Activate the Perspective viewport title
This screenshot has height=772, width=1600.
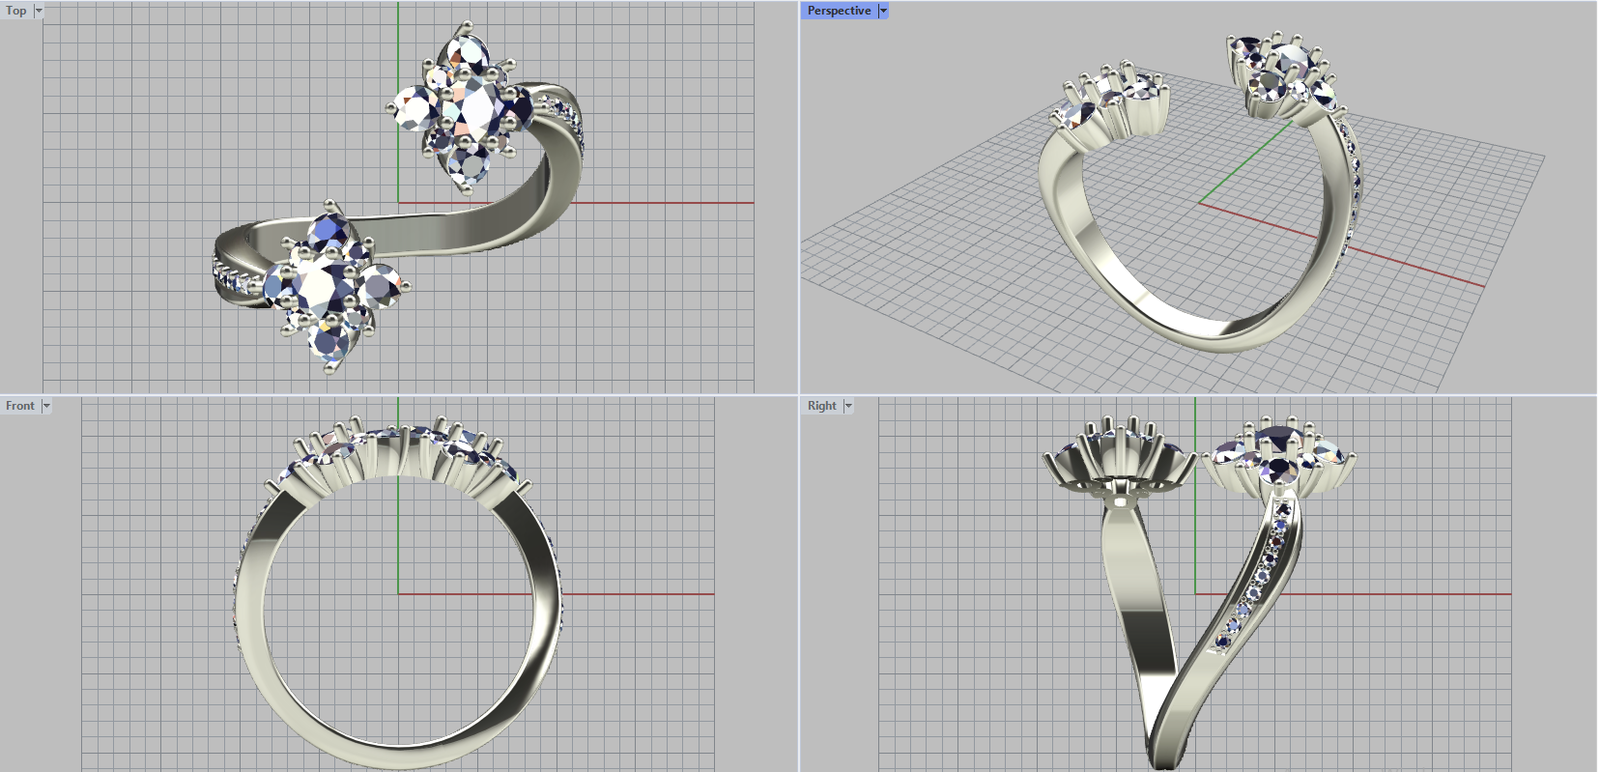point(838,11)
